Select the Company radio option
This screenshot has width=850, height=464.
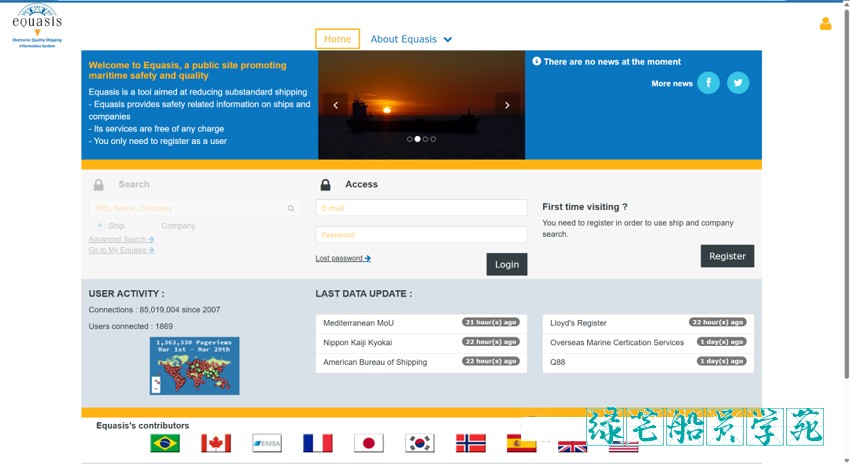coord(153,225)
